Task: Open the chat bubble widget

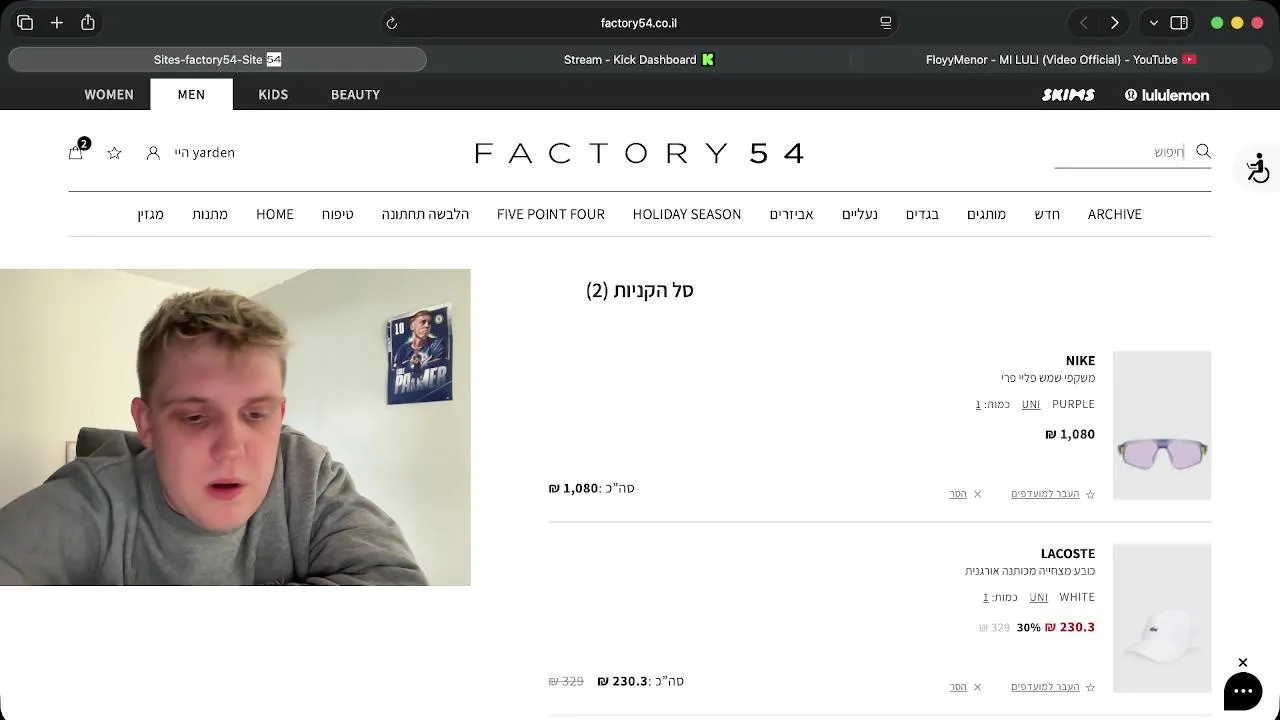Action: click(x=1243, y=691)
